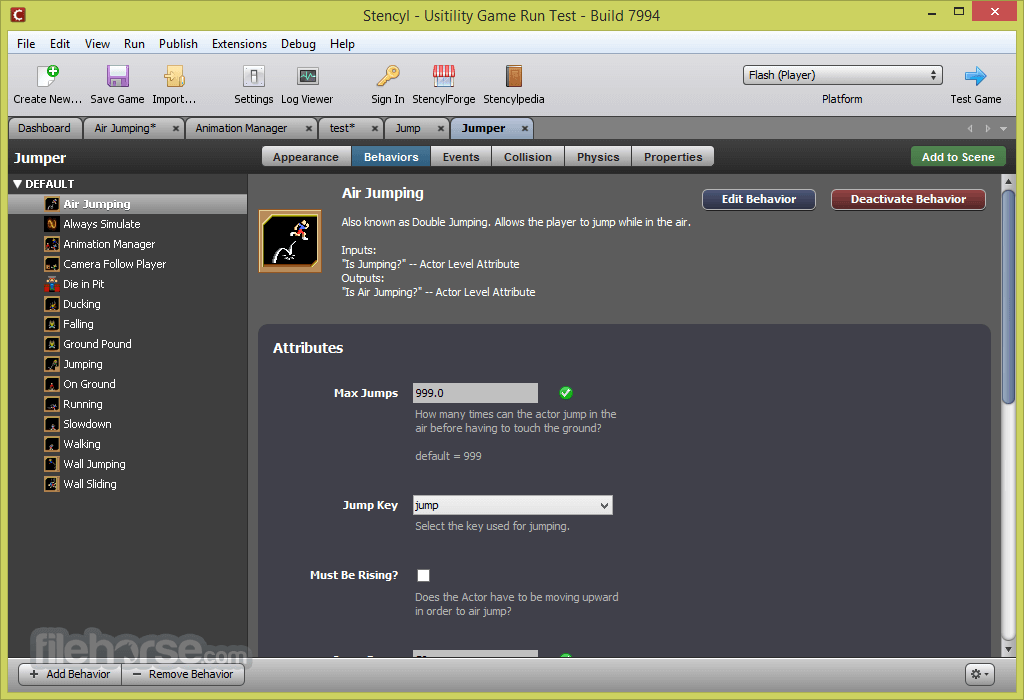Switch to the Properties section
1024x700 pixels.
tap(673, 157)
